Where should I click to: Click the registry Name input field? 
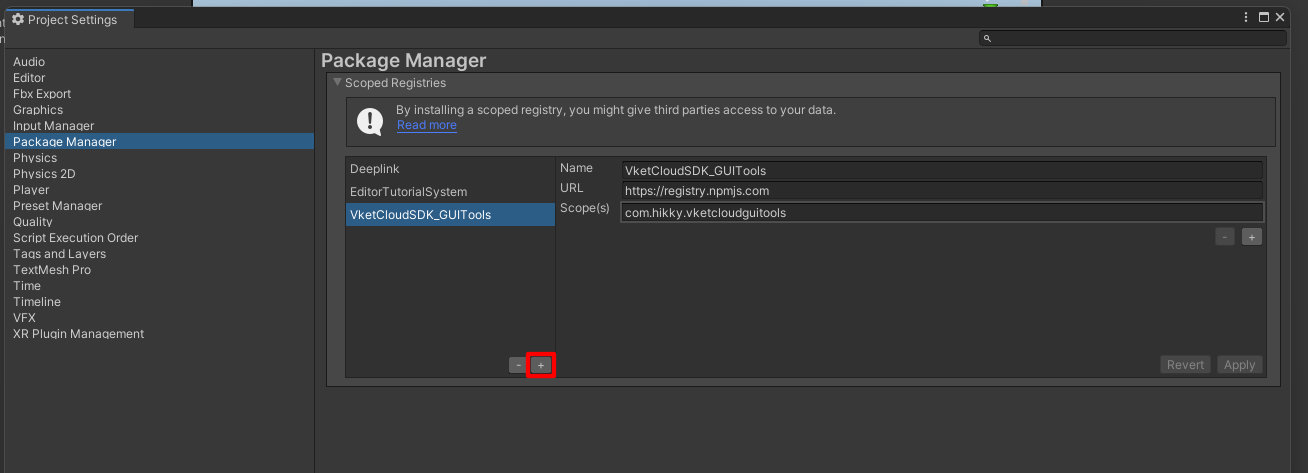click(x=941, y=170)
